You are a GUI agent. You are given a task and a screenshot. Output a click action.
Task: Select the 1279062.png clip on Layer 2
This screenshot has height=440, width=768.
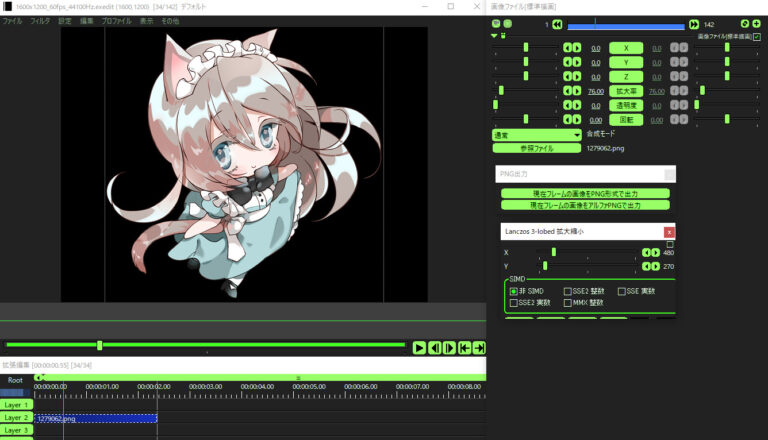(95, 418)
